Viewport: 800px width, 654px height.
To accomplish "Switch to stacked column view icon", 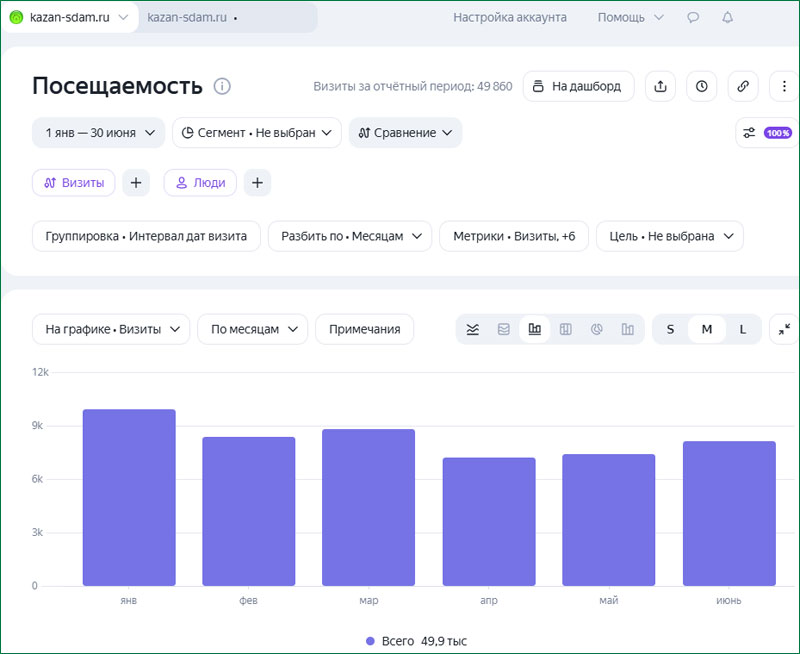I will pyautogui.click(x=565, y=329).
